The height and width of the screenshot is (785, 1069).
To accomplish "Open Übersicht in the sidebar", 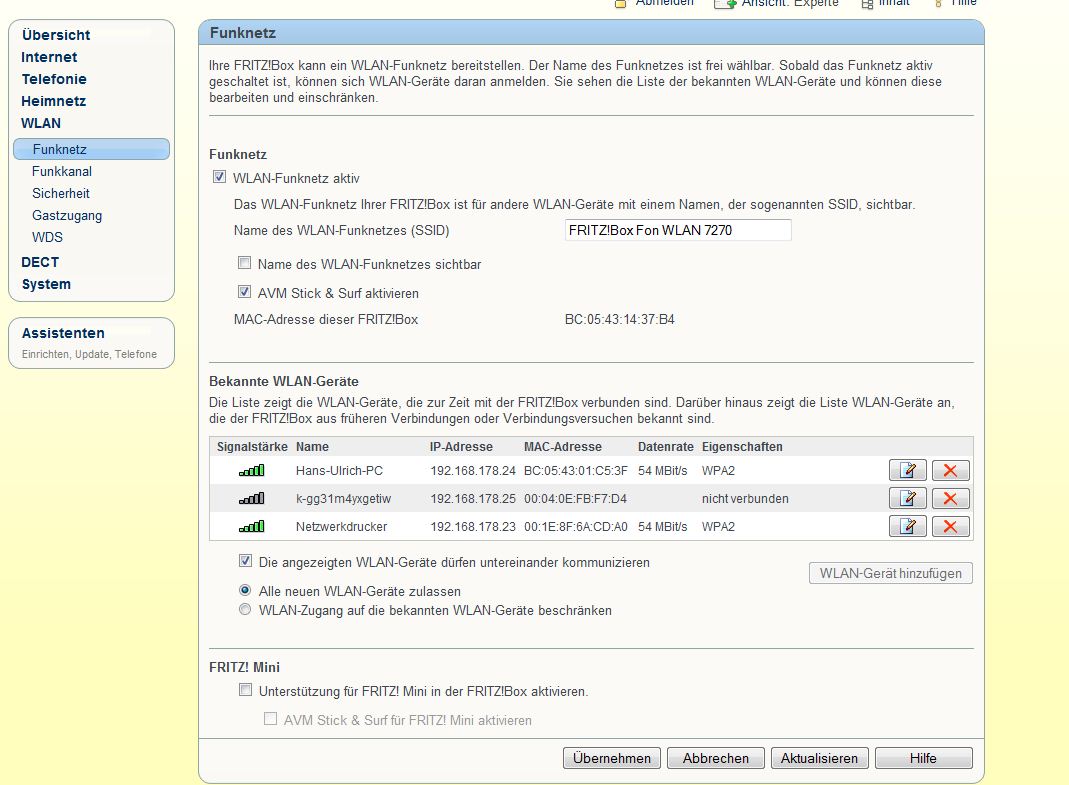I will [x=56, y=35].
